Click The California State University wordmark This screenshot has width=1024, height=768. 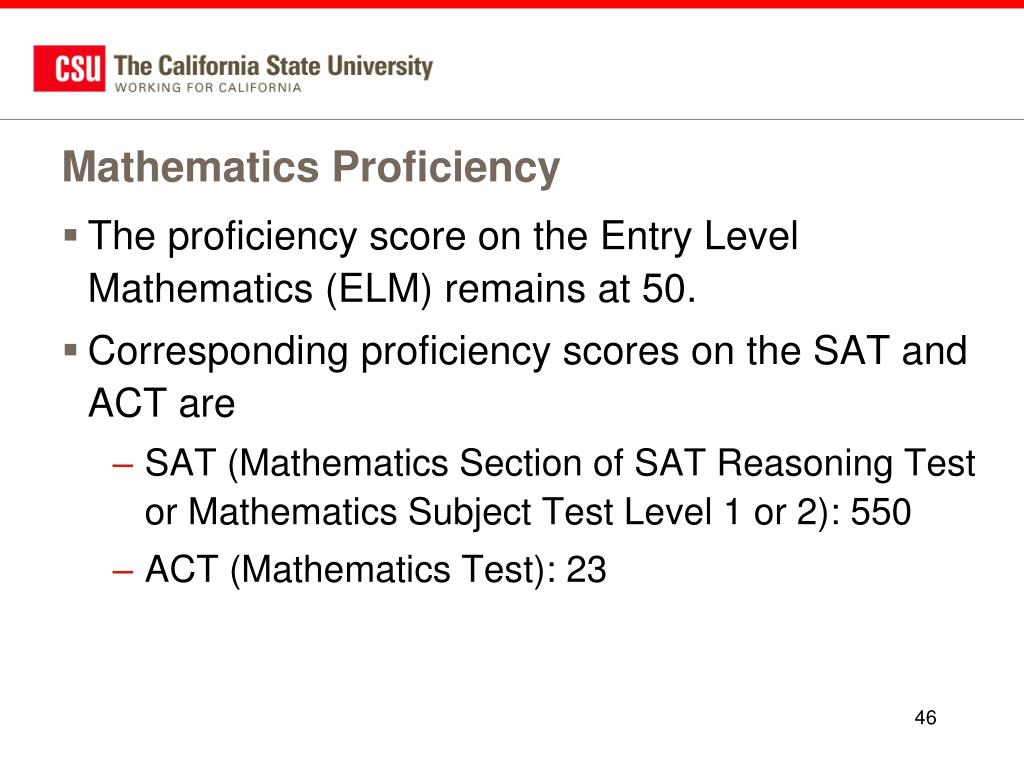point(273,66)
